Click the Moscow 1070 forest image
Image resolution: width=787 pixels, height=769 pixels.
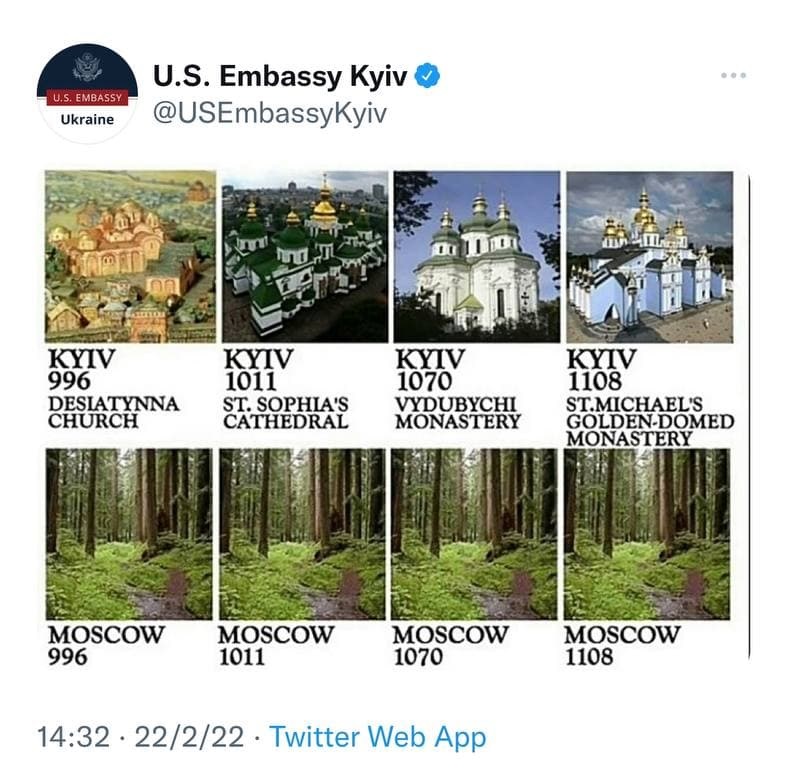pos(474,534)
